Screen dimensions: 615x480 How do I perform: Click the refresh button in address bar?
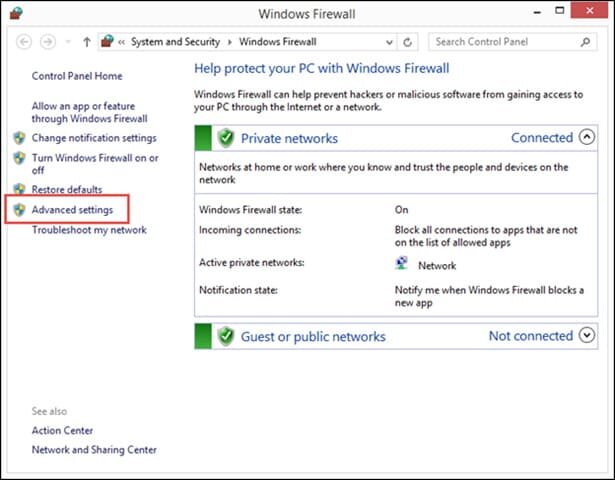coord(407,43)
